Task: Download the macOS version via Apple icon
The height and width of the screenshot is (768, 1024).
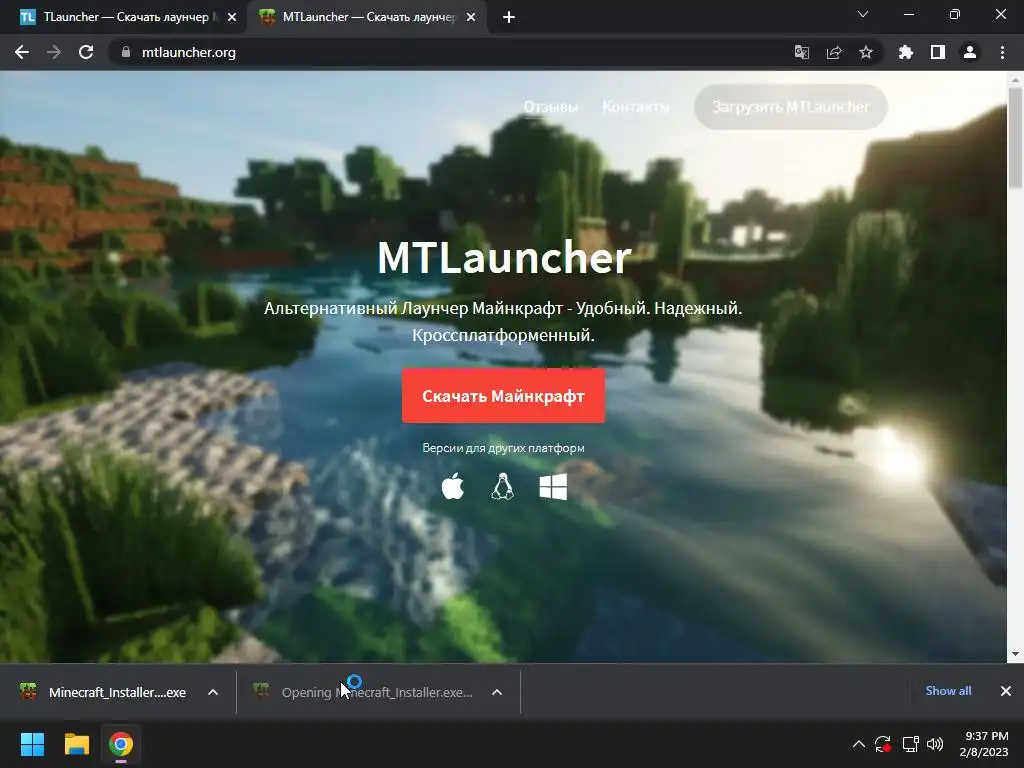Action: tap(453, 487)
